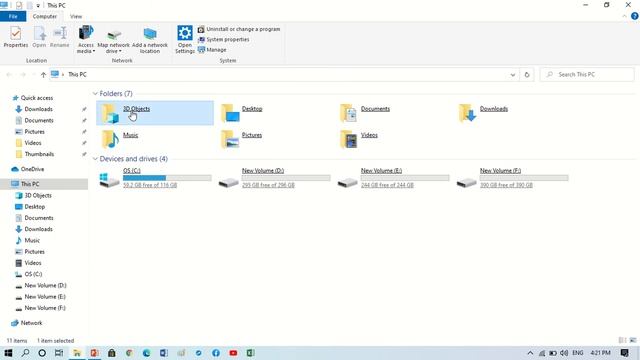This screenshot has width=640, height=360.
Task: Show hidden system tray icons
Action: (x=530, y=353)
